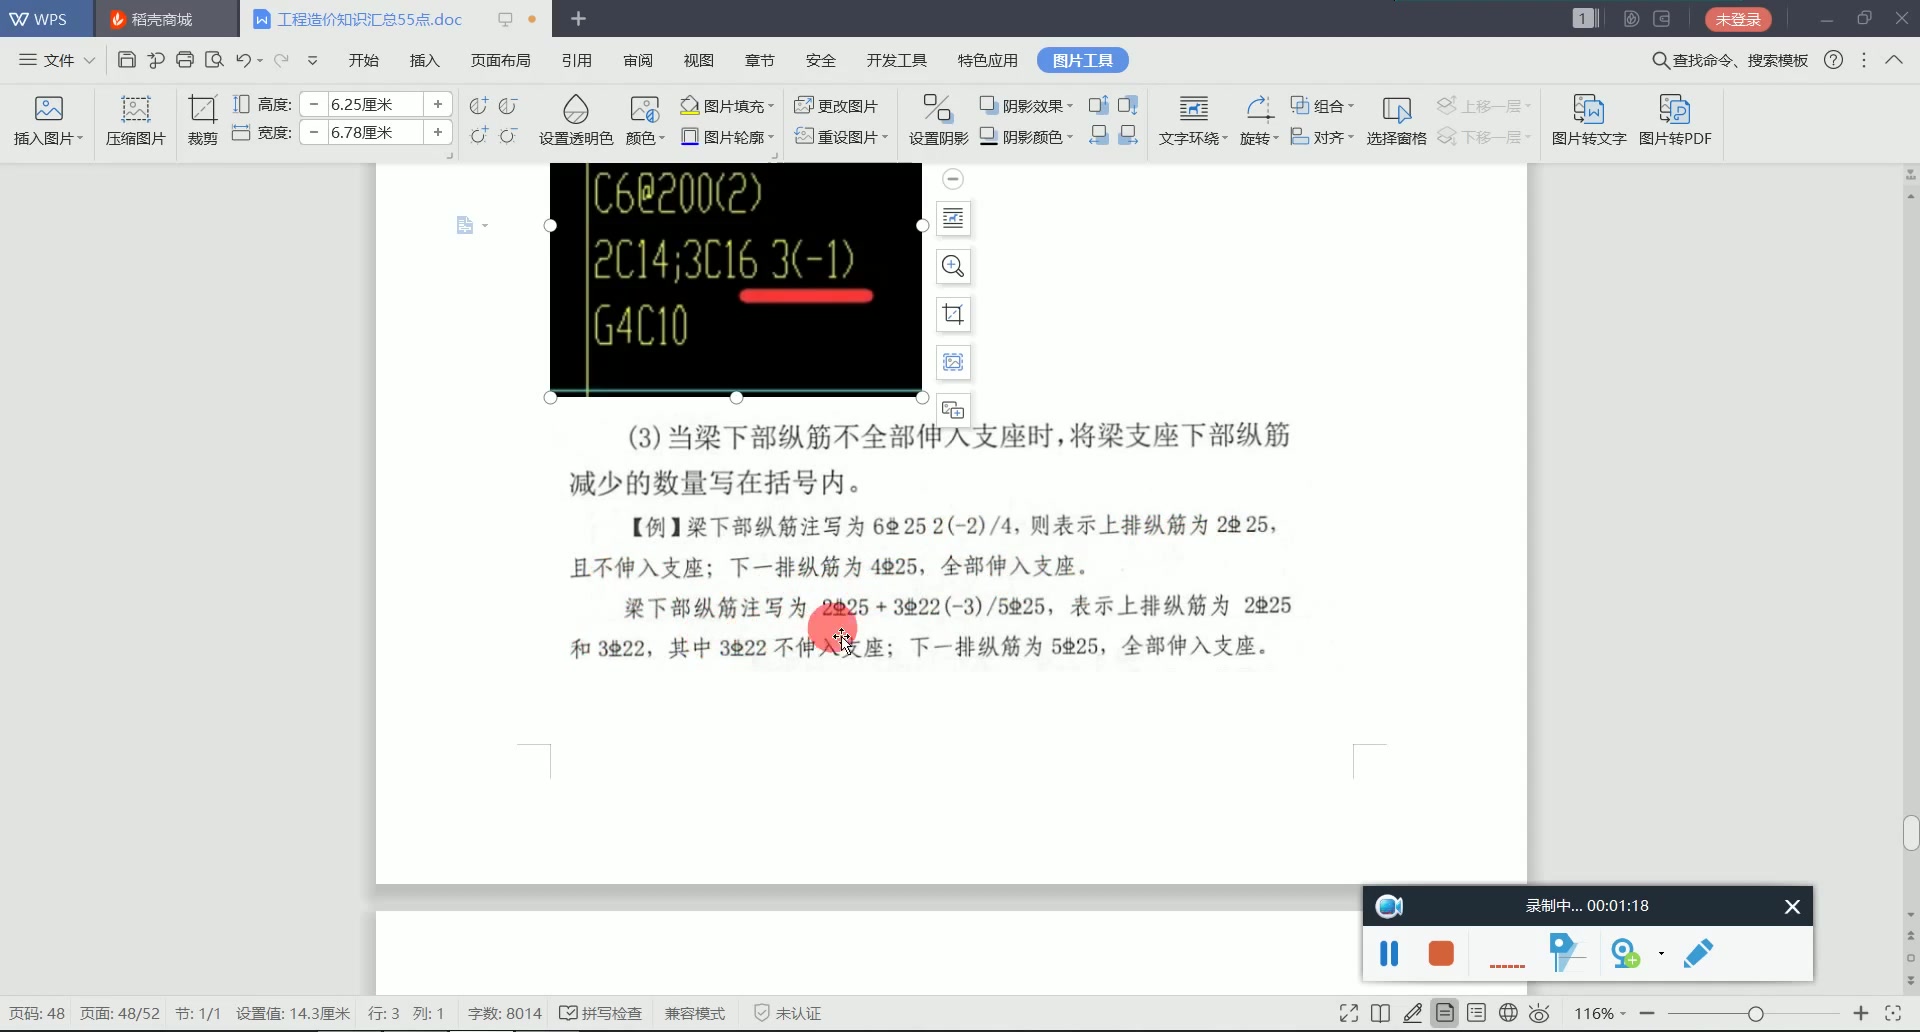Viewport: 1920px width, 1032px height.
Task: Click the zoom slider handle in status bar
Action: (x=1755, y=1013)
